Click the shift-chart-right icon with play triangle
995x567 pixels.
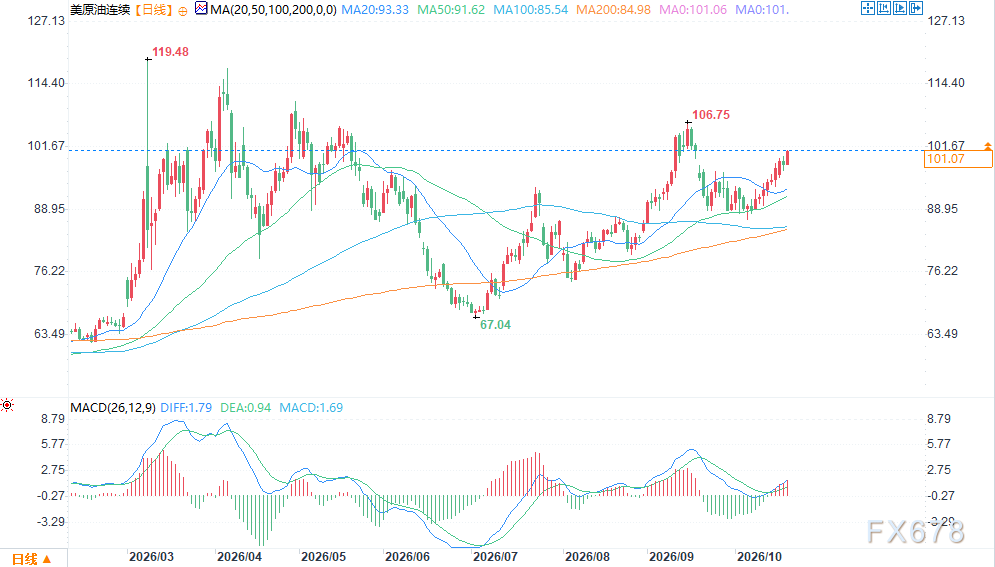900,8
